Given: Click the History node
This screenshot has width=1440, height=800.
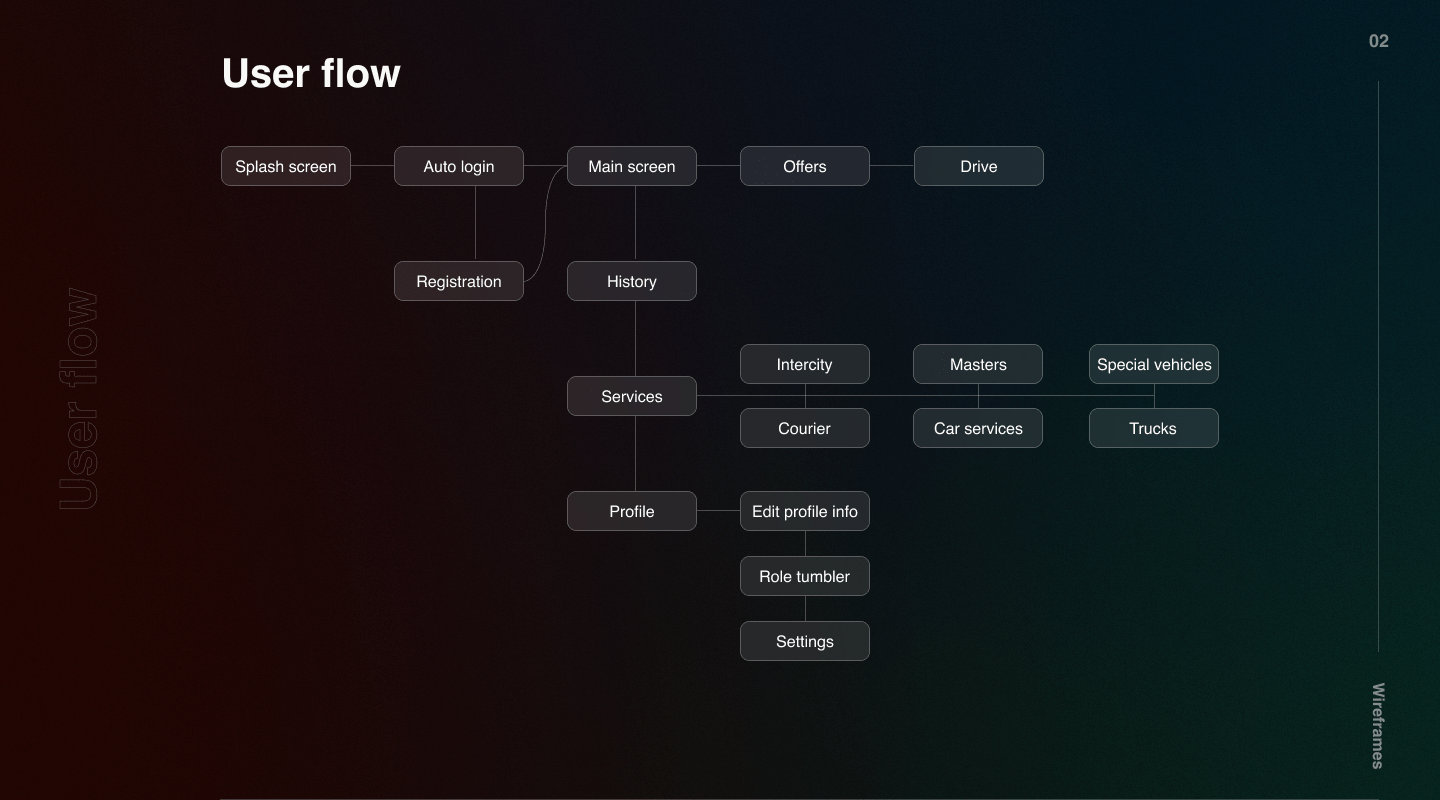Looking at the screenshot, I should tap(632, 281).
